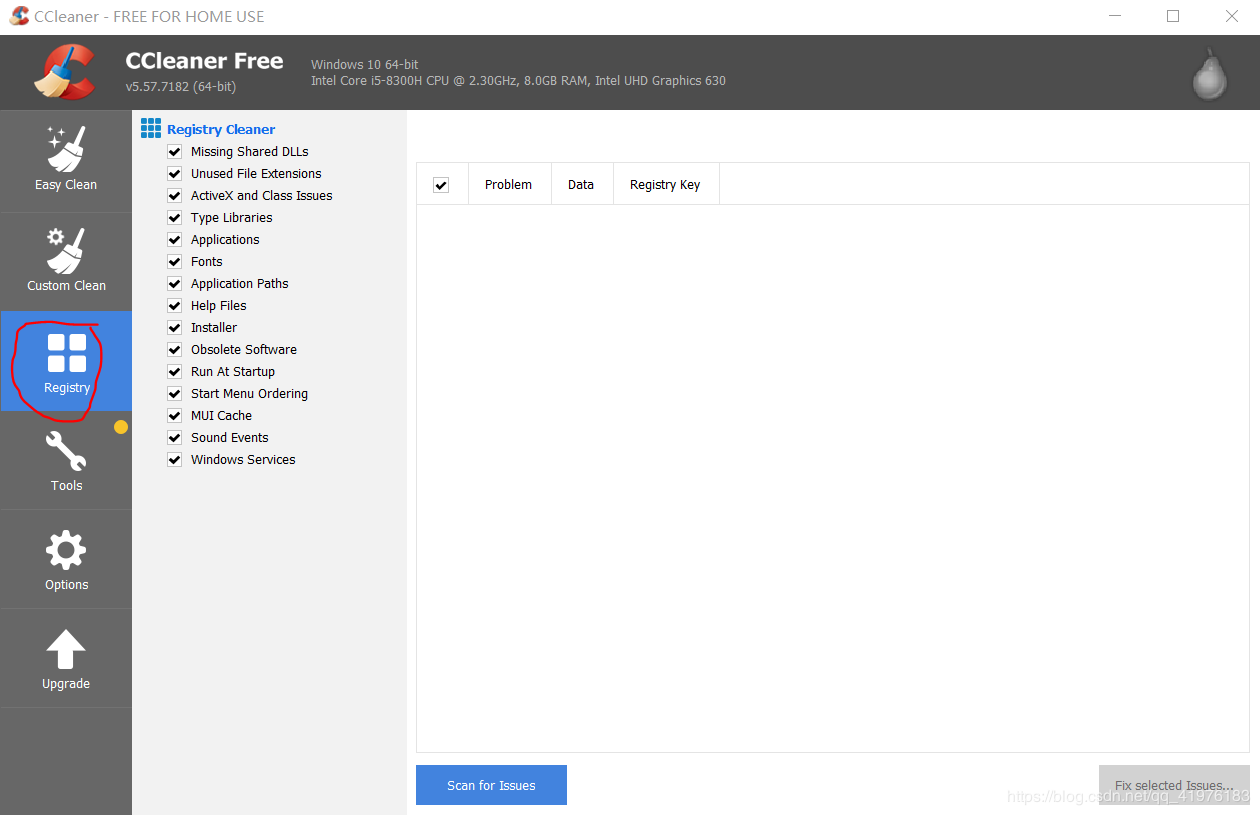Viewport: 1260px width, 815px height.
Task: Sort by the Data column header
Action: click(581, 185)
